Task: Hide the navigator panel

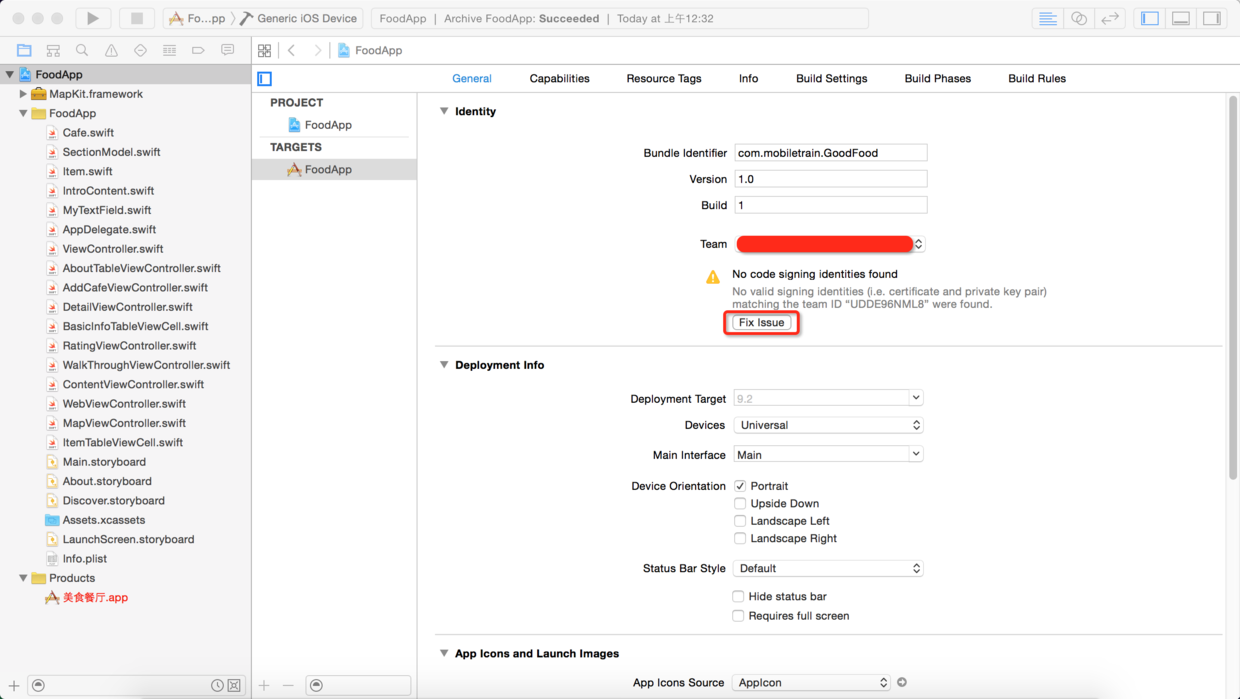Action: click(x=1150, y=18)
